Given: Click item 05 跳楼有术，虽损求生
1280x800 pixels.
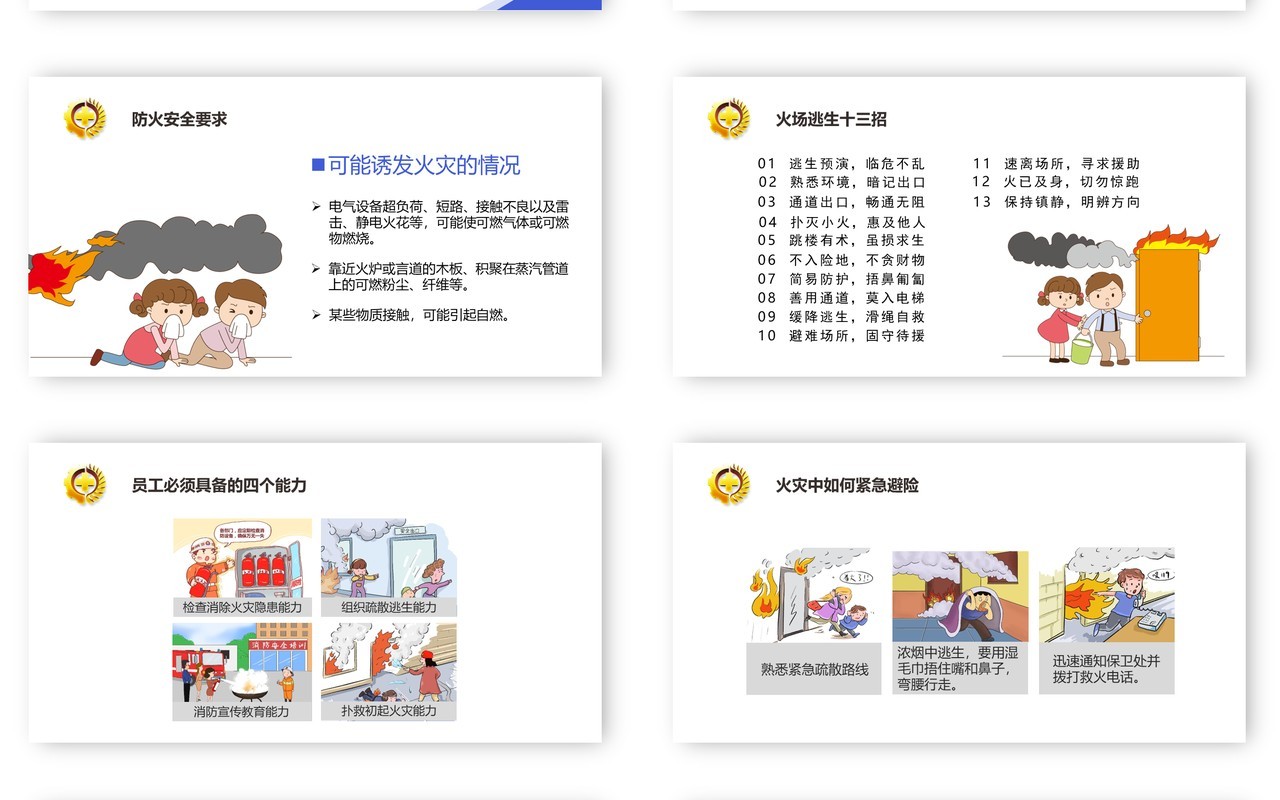Looking at the screenshot, I should pyautogui.click(x=841, y=240).
